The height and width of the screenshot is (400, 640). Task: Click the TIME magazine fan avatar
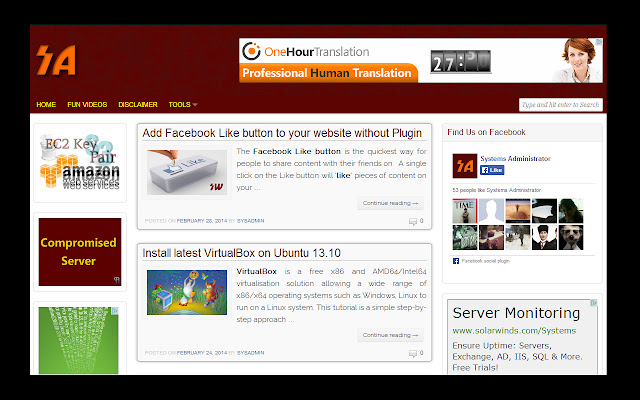(x=464, y=211)
